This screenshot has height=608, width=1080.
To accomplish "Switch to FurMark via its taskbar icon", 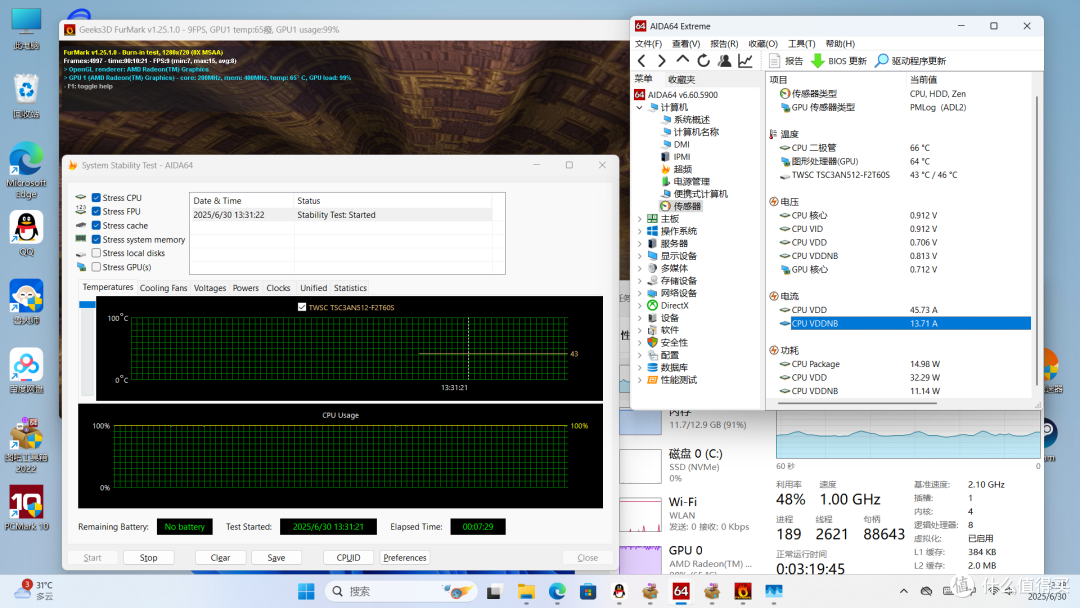I will coord(742,591).
